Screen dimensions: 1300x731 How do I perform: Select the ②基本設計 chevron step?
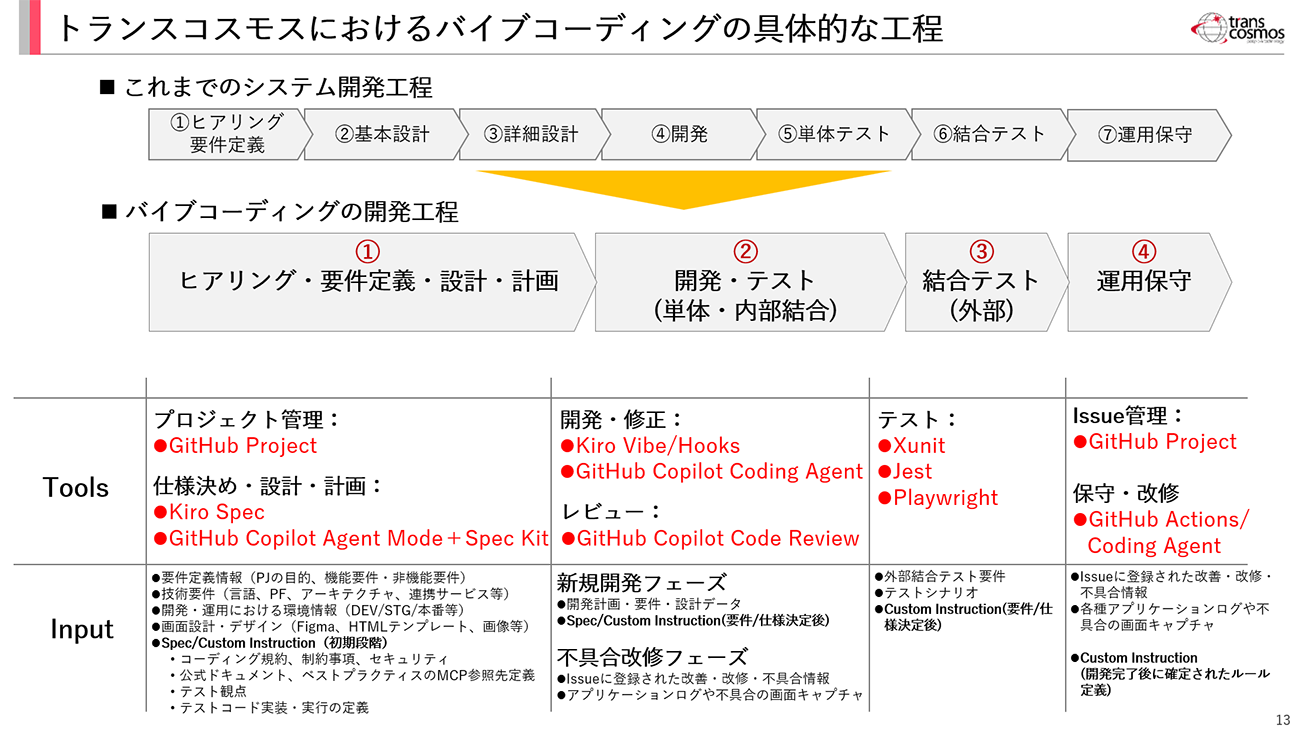pyautogui.click(x=382, y=134)
